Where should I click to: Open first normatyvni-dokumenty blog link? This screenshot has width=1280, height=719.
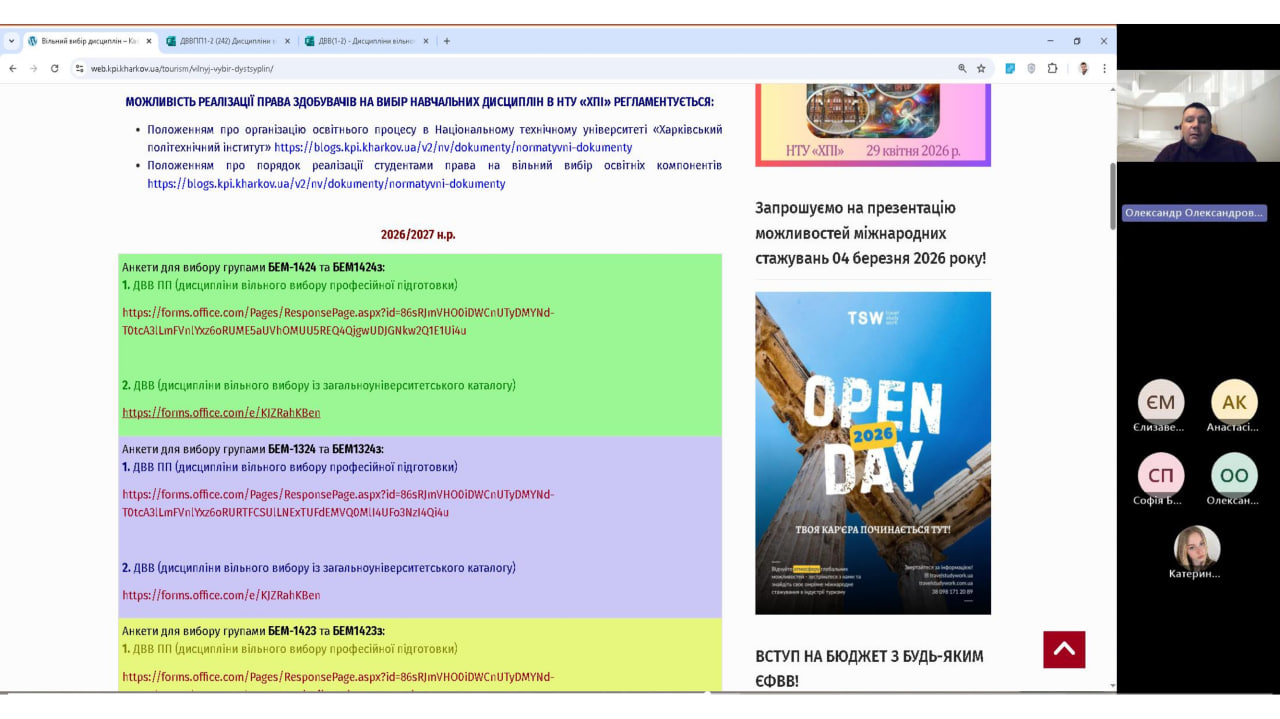(453, 147)
